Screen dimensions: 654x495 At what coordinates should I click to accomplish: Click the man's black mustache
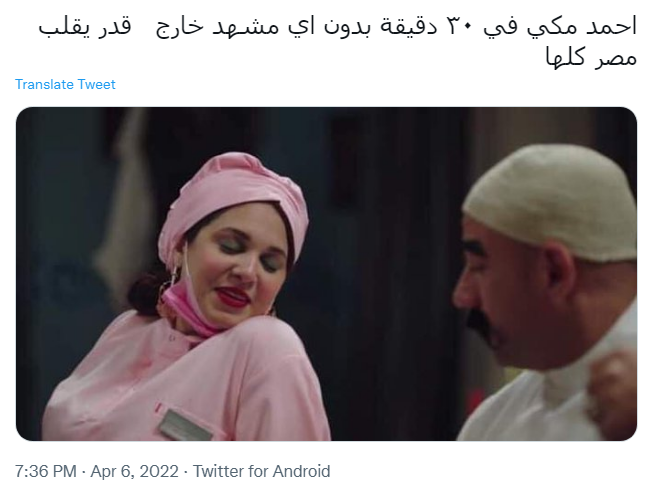pyautogui.click(x=480, y=321)
